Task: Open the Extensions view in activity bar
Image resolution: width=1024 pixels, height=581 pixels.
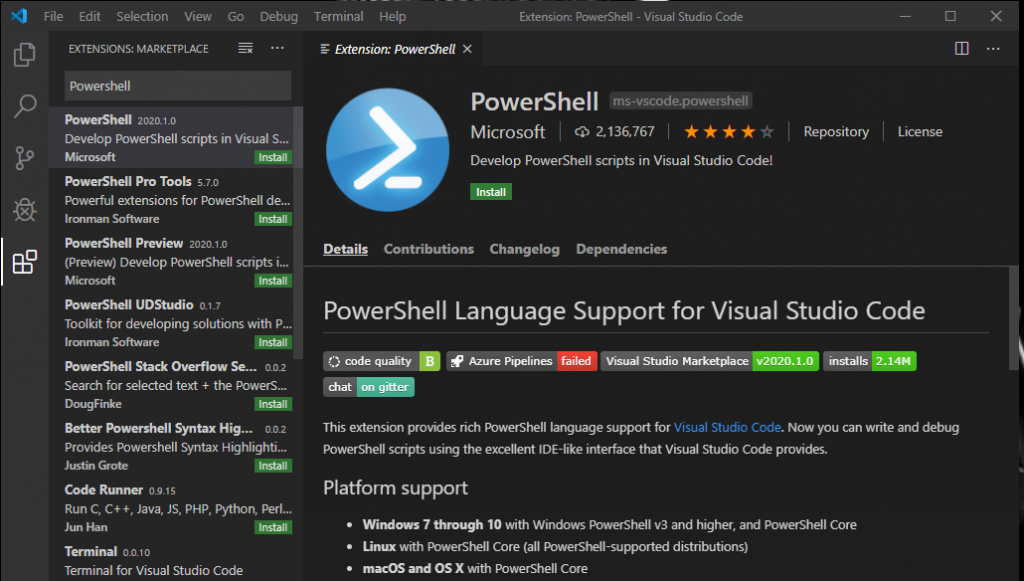Action: tap(24, 262)
